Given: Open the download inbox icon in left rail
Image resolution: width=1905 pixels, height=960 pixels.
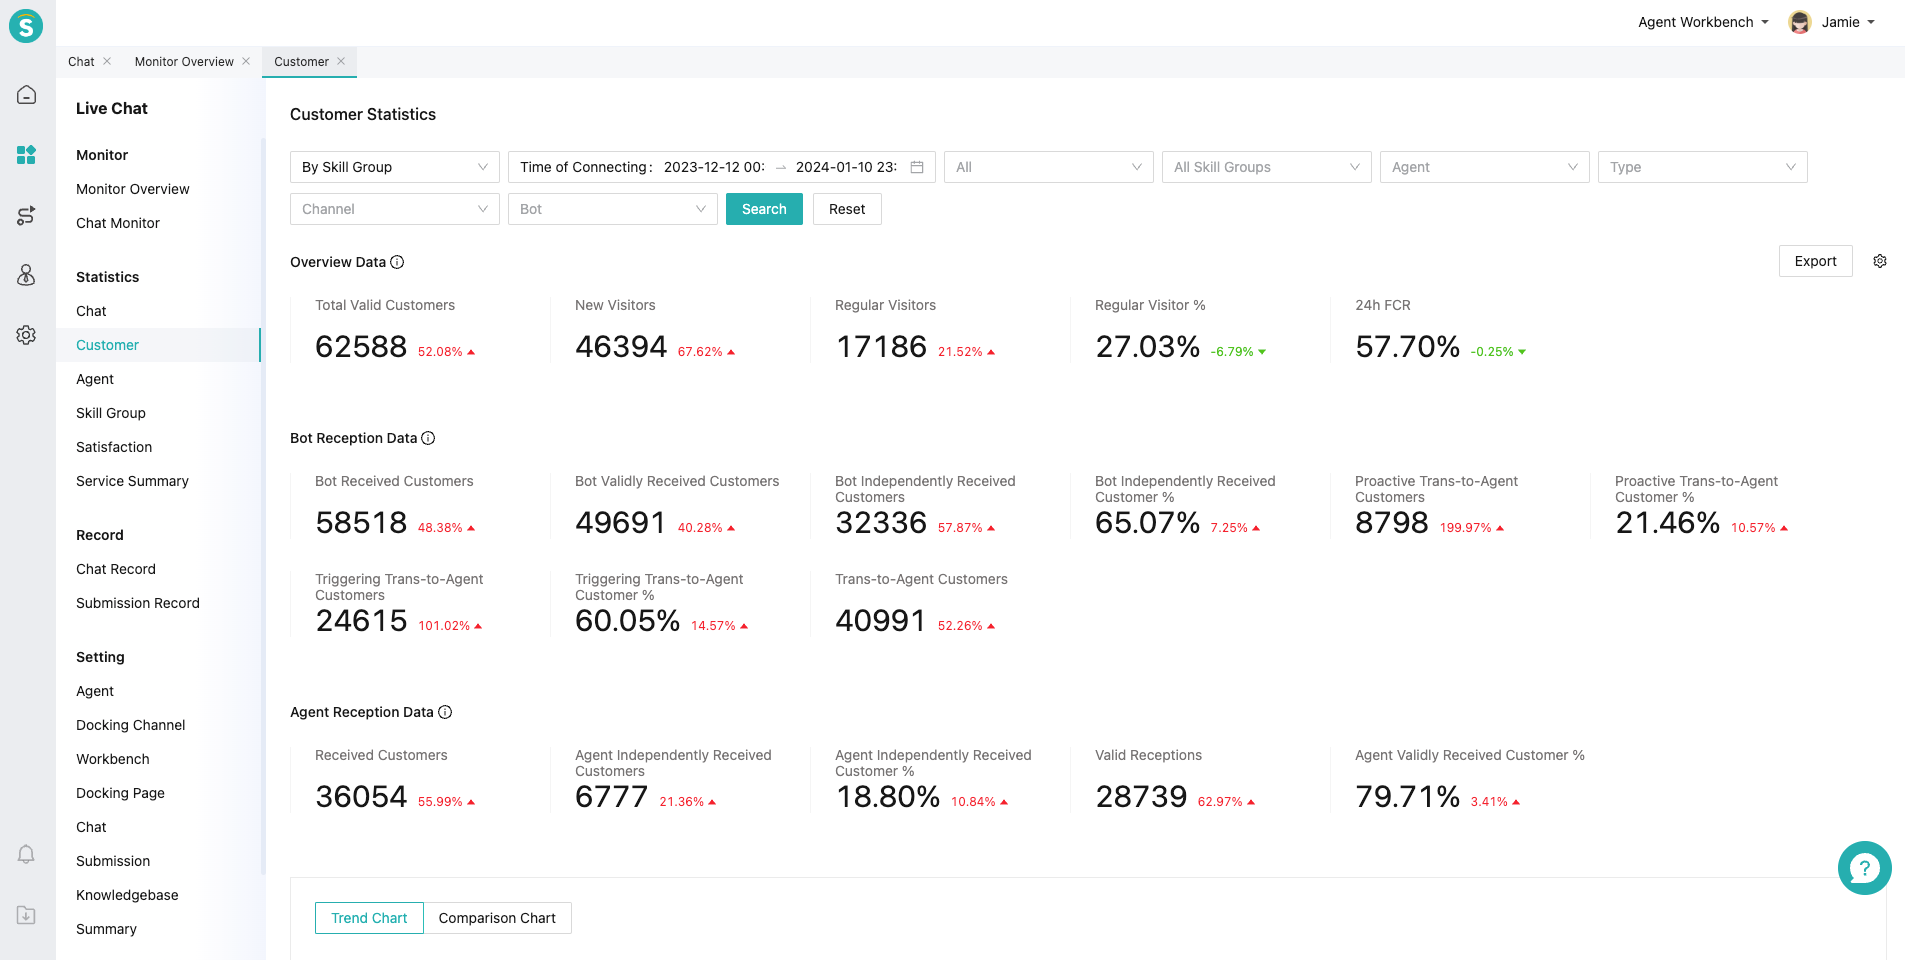Looking at the screenshot, I should click(27, 915).
